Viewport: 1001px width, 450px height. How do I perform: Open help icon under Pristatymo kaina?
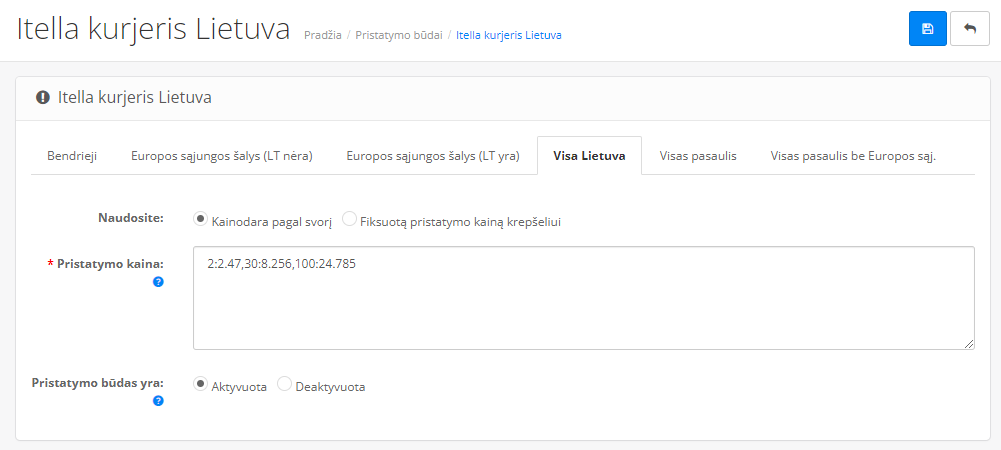(158, 281)
